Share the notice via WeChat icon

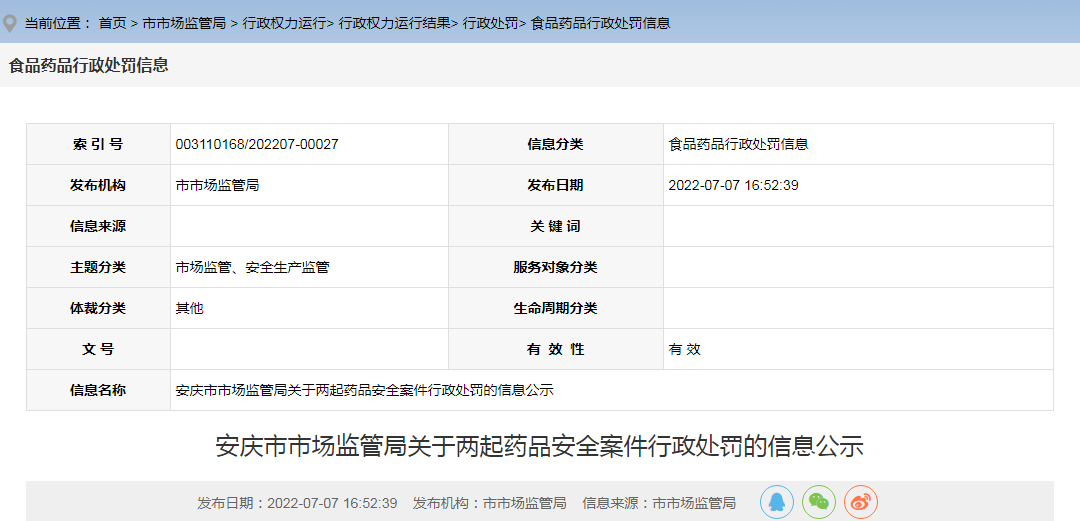(x=819, y=502)
